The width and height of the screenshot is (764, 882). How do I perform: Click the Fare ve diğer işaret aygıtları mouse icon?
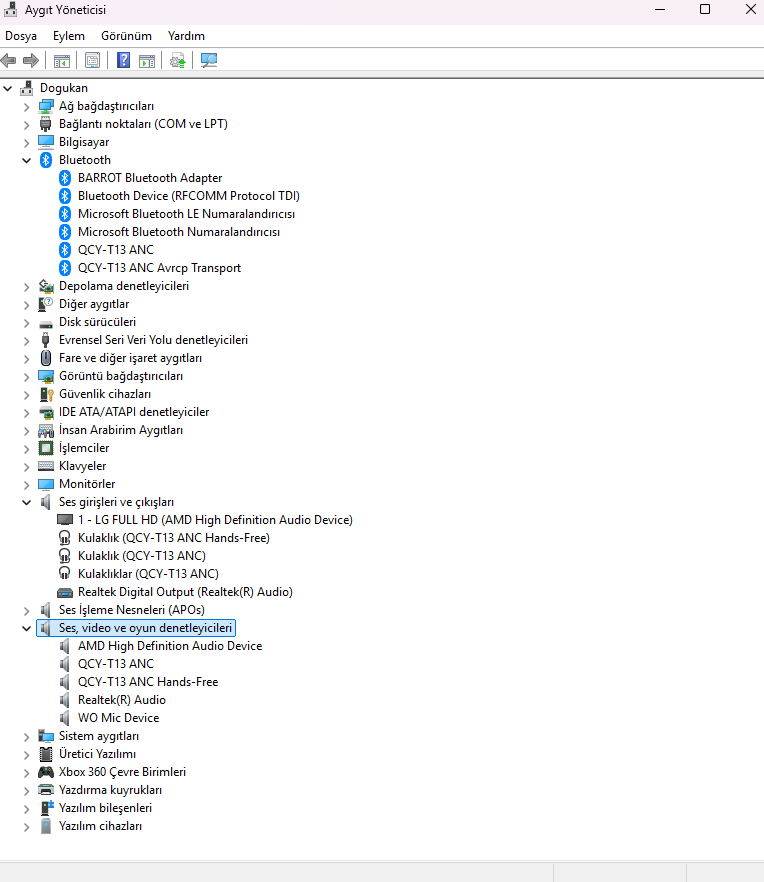click(x=46, y=358)
